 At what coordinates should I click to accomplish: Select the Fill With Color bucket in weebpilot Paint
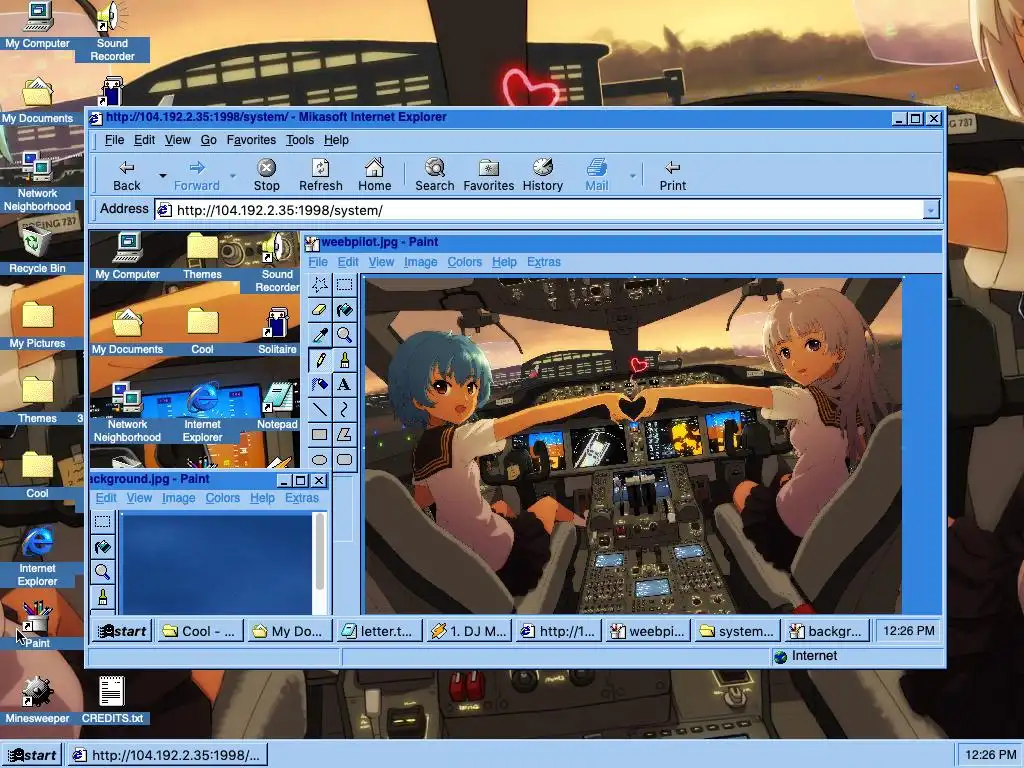click(344, 310)
